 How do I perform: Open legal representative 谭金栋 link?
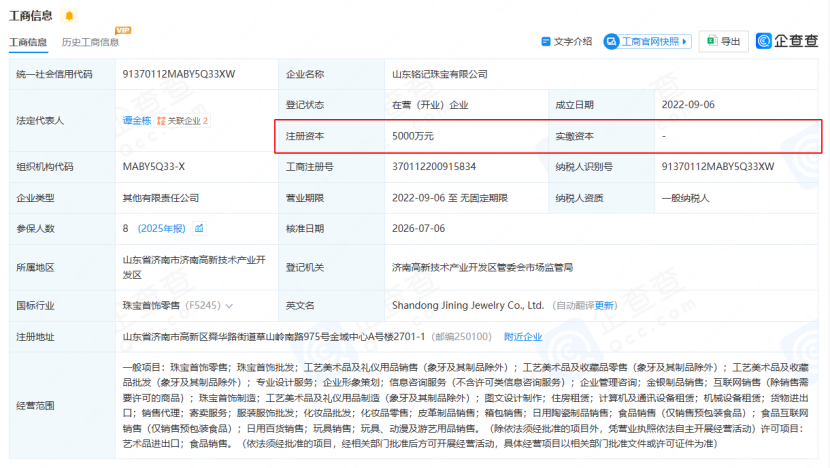pos(137,121)
